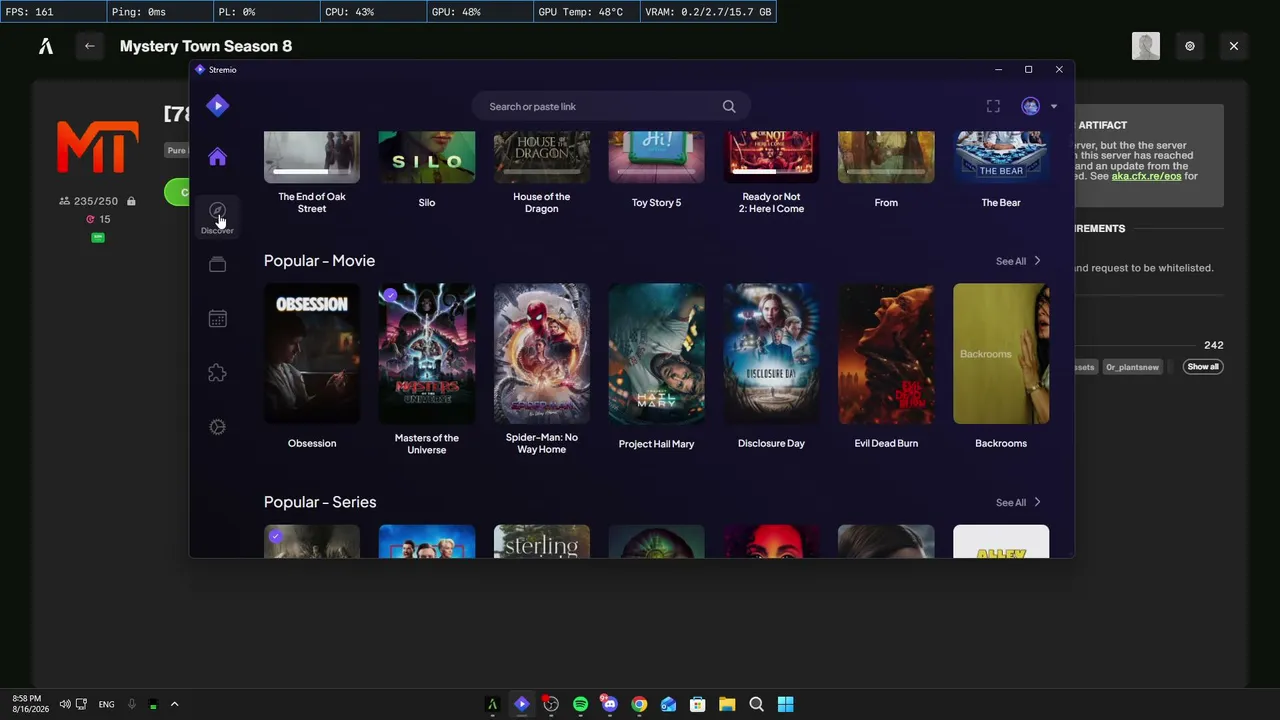Image resolution: width=1280 pixels, height=720 pixels.
Task: Click the watched checkmark on the first Popular Series poster
Action: tap(275, 536)
